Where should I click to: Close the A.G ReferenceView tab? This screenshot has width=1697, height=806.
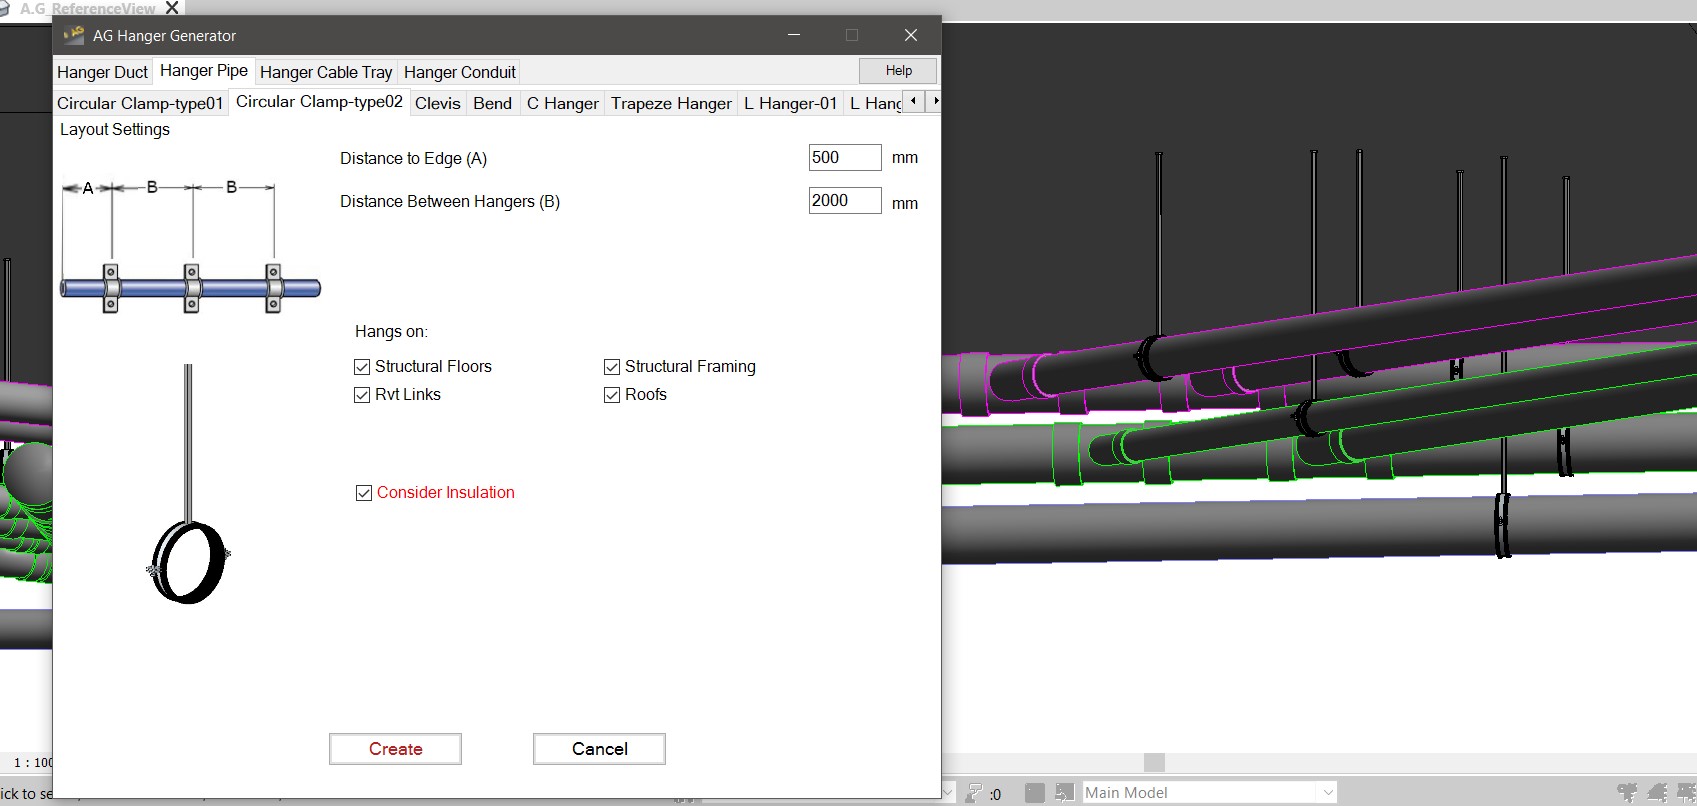coord(172,8)
